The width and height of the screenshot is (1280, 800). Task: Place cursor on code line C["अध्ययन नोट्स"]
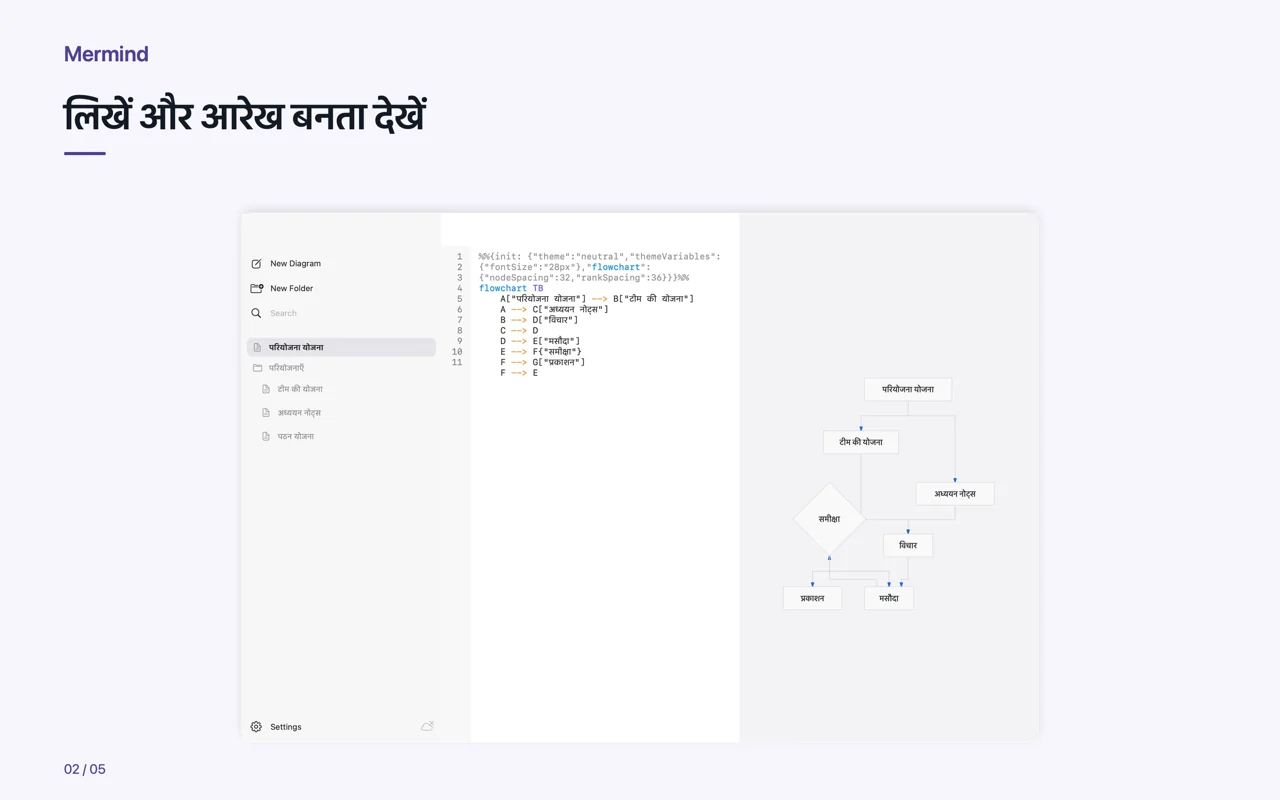tap(554, 309)
